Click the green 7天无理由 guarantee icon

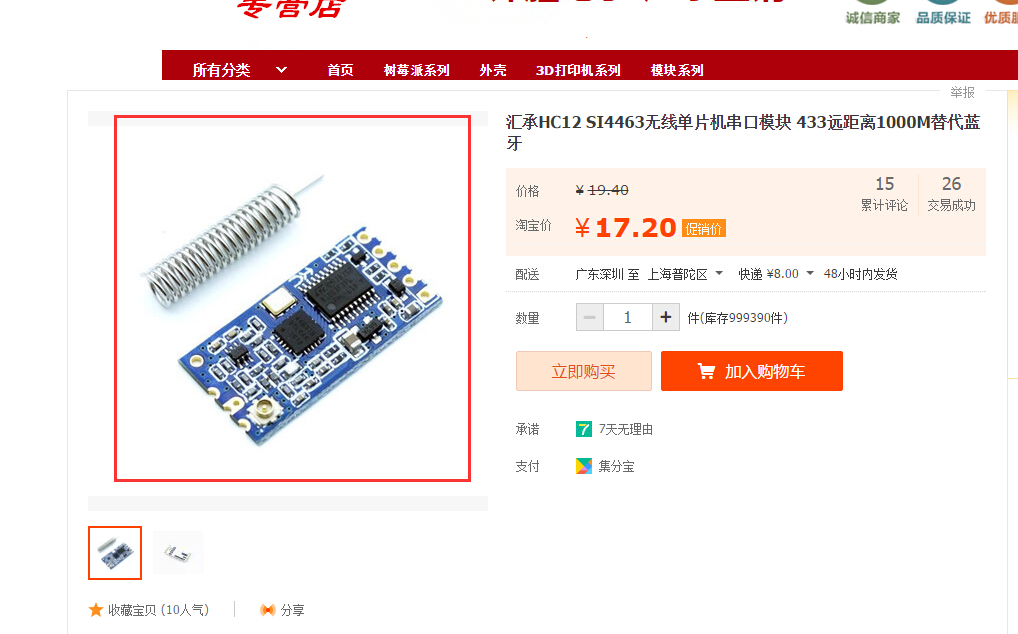pos(584,429)
